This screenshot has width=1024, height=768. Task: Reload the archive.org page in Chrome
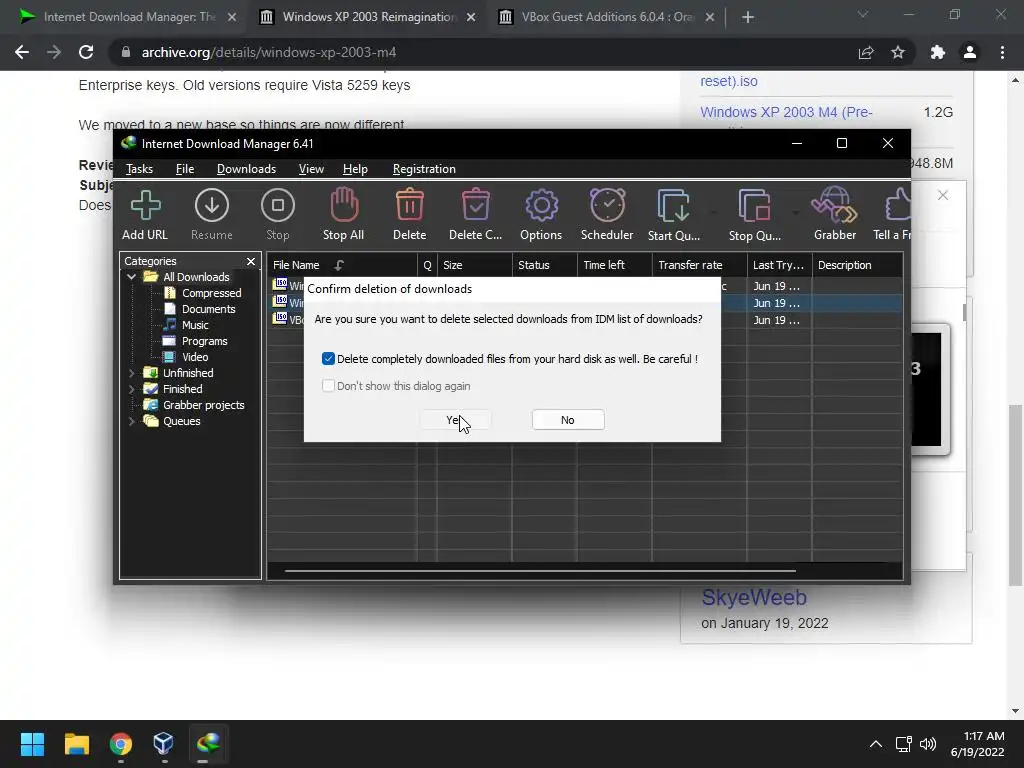pos(86,52)
